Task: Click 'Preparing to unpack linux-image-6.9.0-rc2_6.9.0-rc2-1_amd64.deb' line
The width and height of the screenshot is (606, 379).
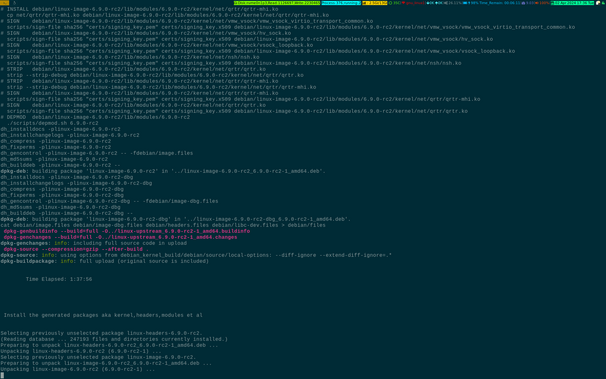Action: pos(106,364)
